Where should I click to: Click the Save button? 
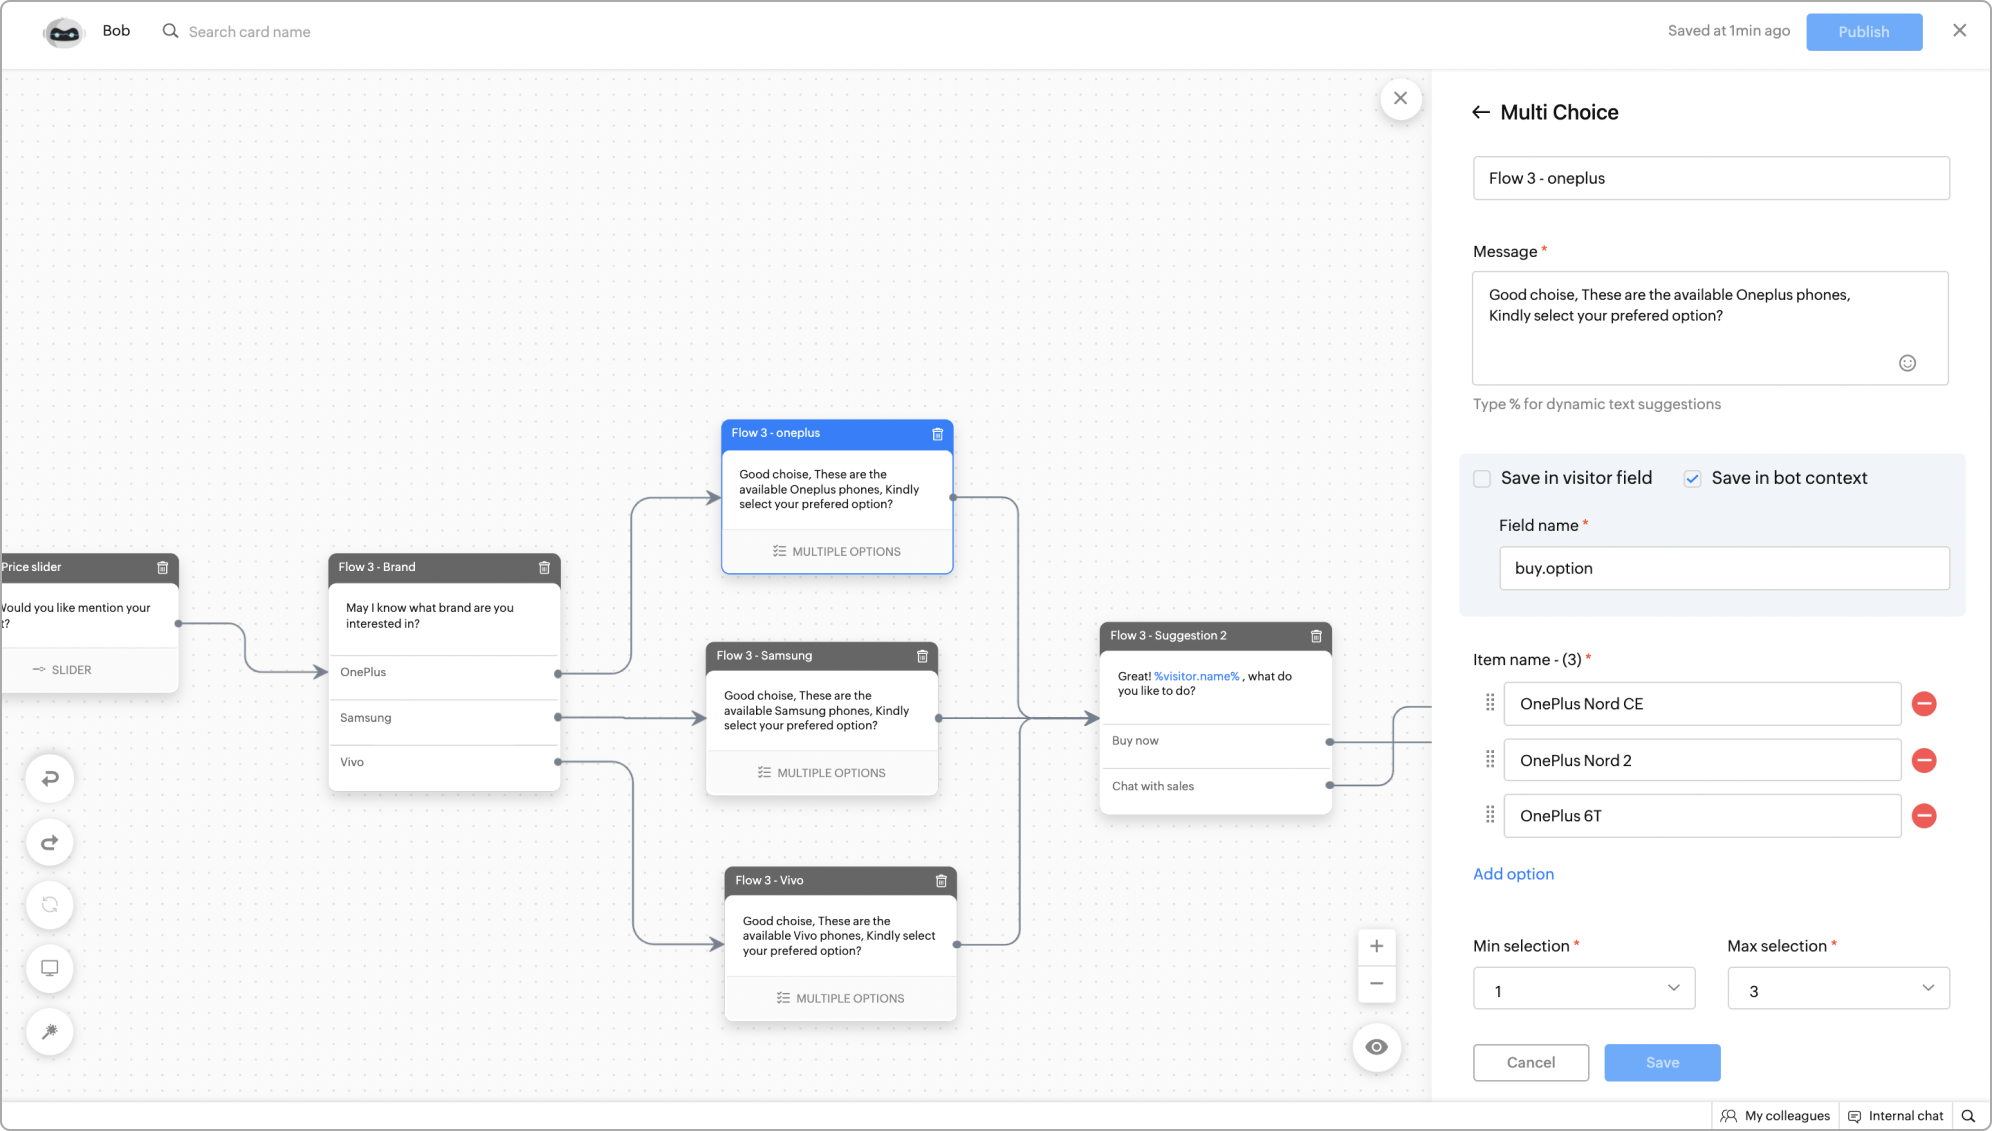tap(1662, 1063)
